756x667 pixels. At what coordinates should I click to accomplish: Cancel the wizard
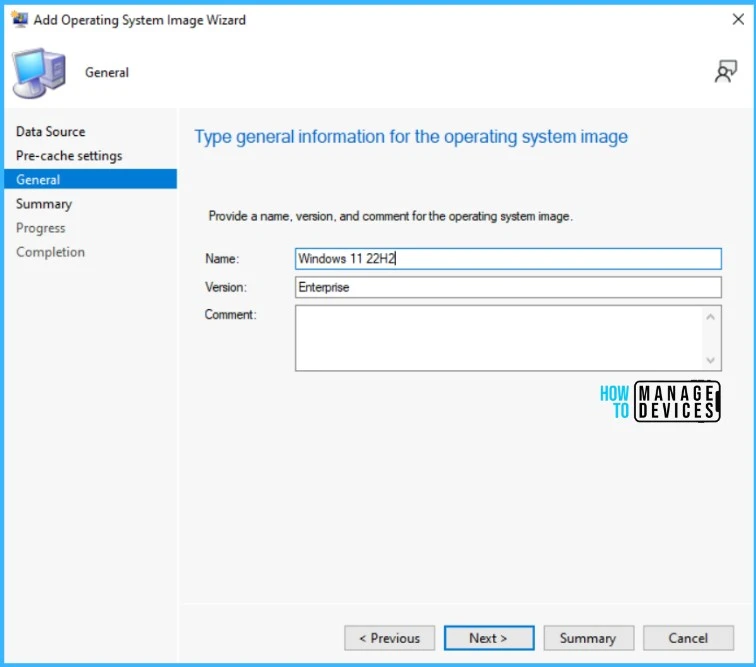[x=688, y=638]
